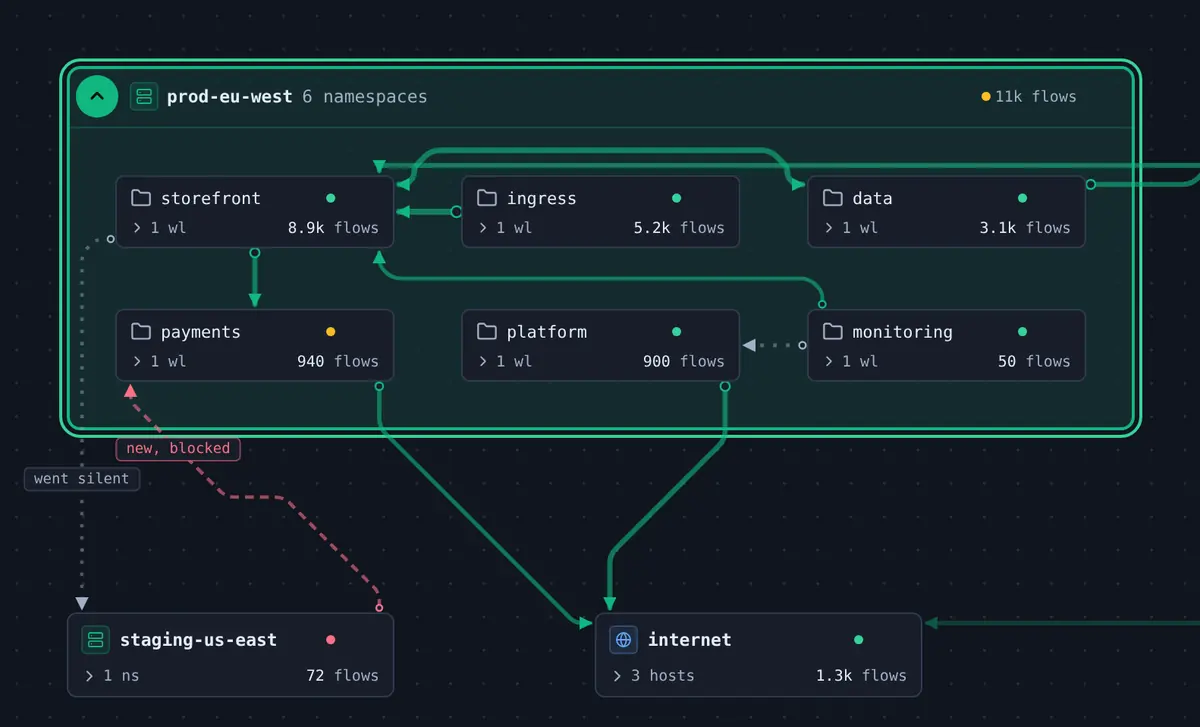Viewport: 1200px width, 727px height.
Task: Click the staging-us-east node title
Action: click(199, 640)
